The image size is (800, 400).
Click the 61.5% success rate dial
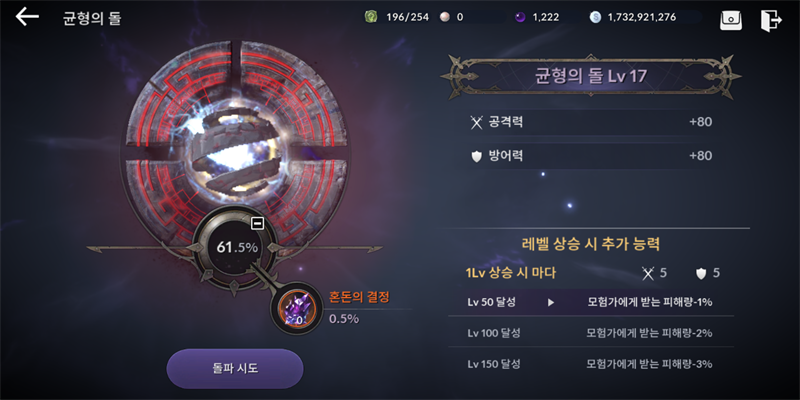236,247
